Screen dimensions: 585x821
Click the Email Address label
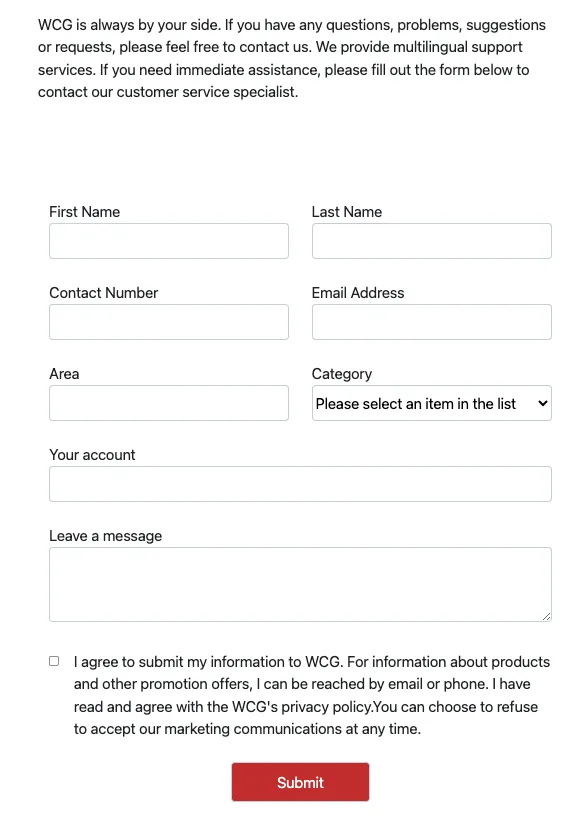pos(358,293)
